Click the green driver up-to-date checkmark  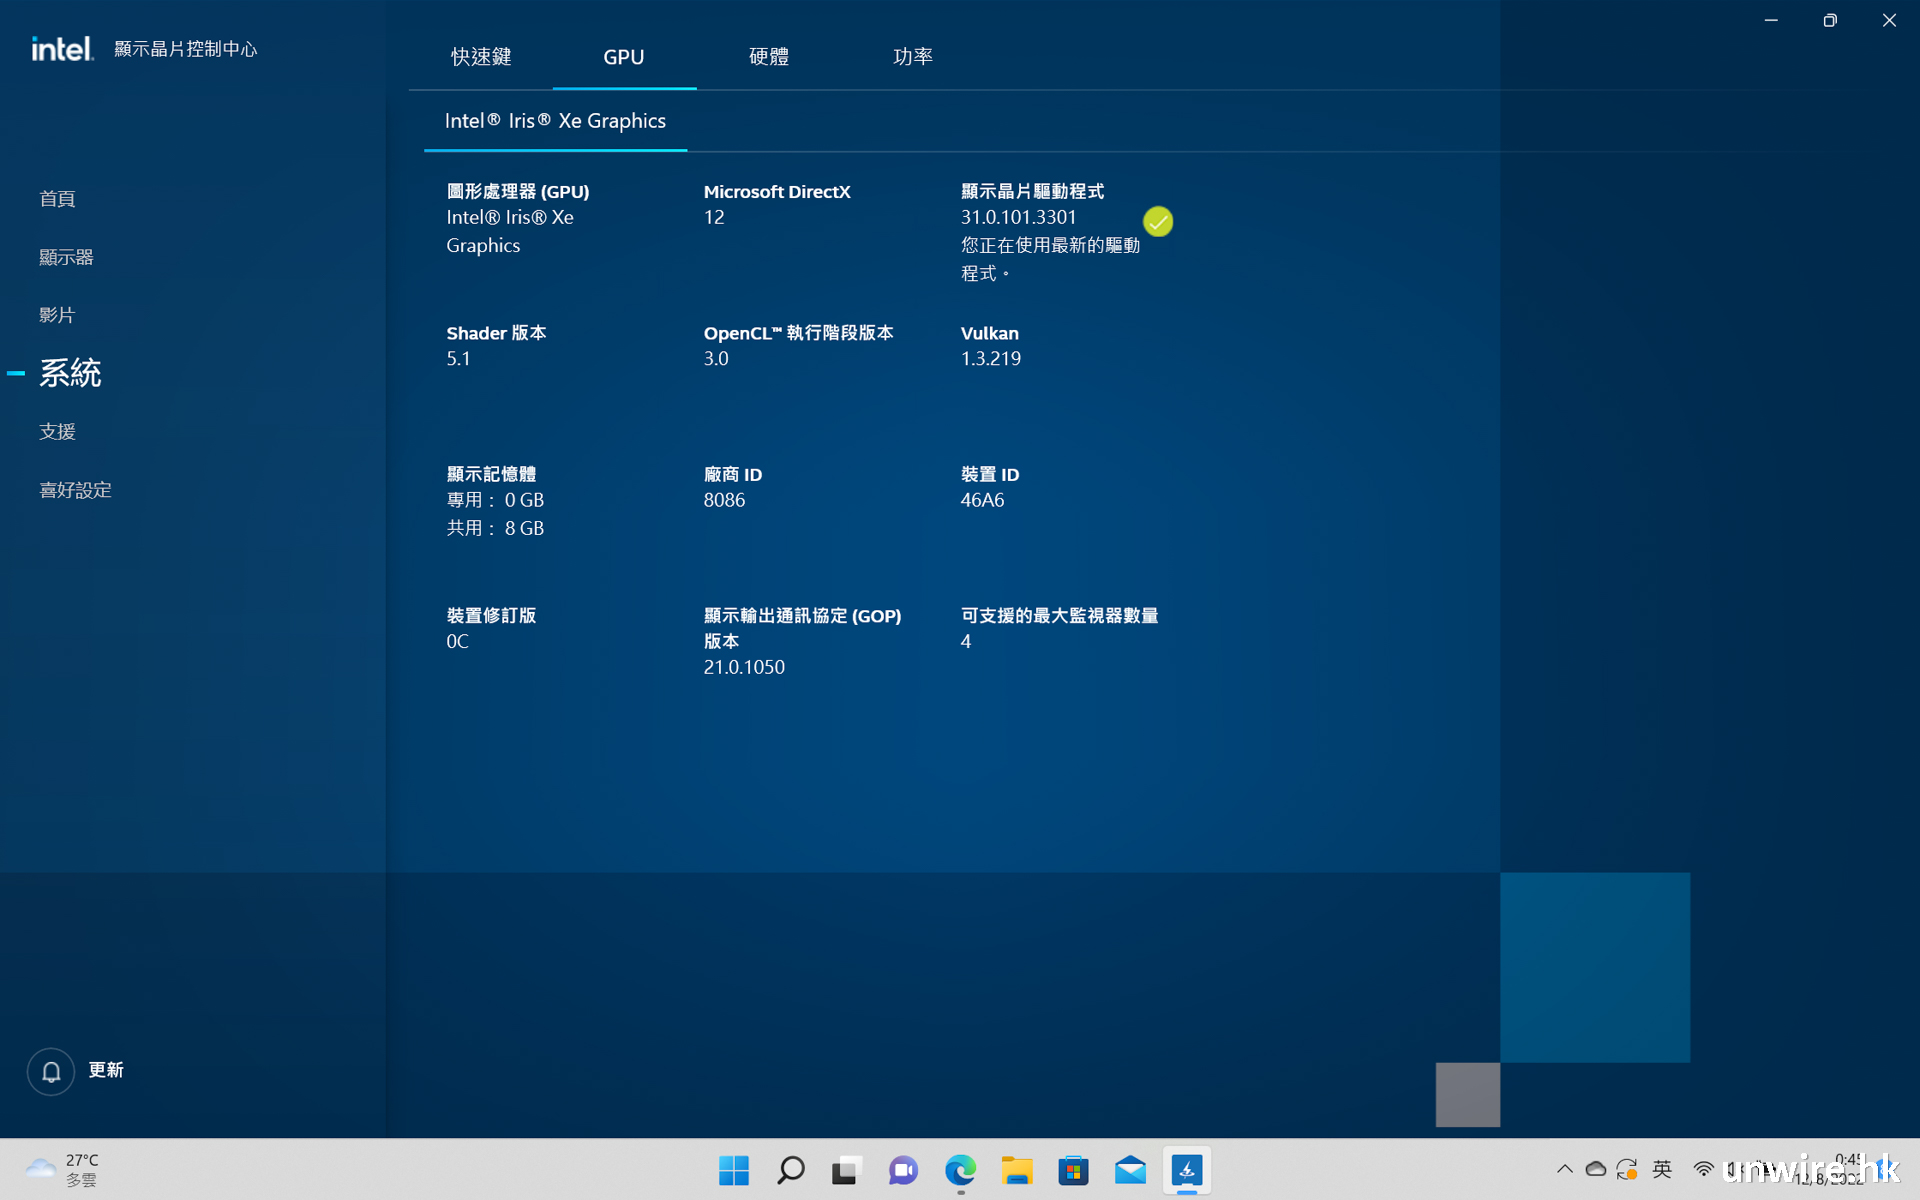pyautogui.click(x=1157, y=221)
